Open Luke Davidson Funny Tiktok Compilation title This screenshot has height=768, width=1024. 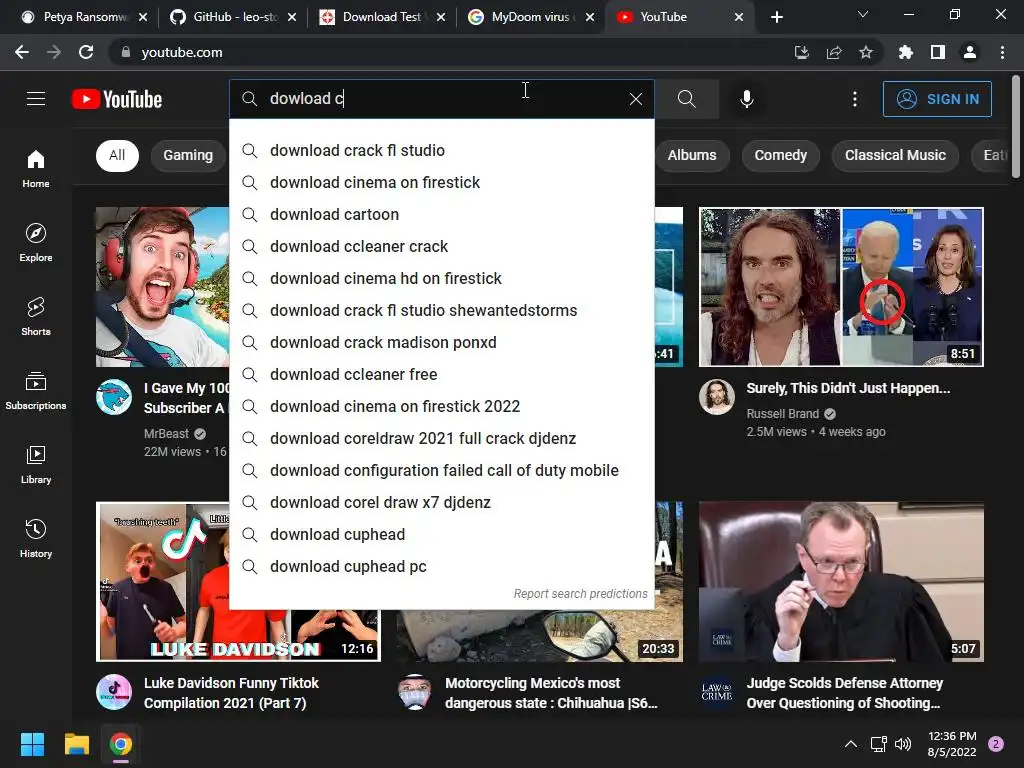231,693
